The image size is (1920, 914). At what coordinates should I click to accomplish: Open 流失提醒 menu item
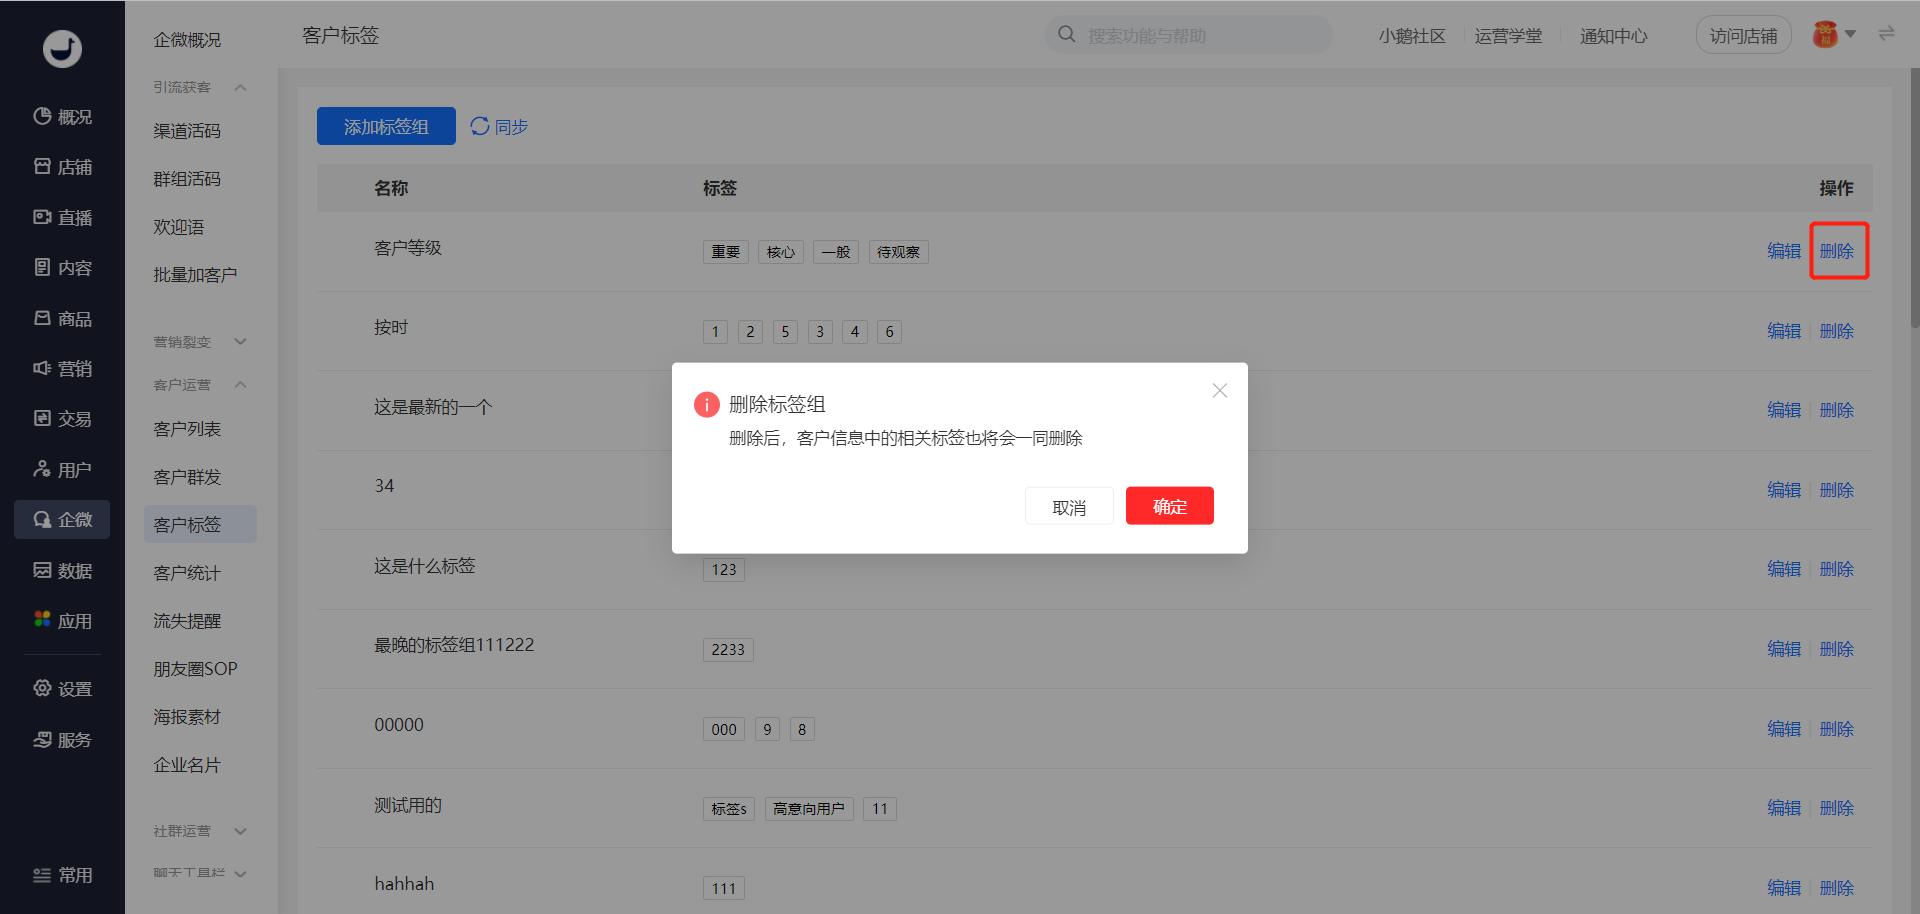click(187, 621)
